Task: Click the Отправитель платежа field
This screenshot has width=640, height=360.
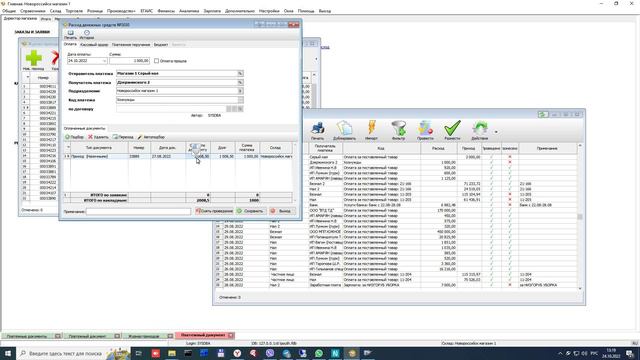Action: [177, 73]
